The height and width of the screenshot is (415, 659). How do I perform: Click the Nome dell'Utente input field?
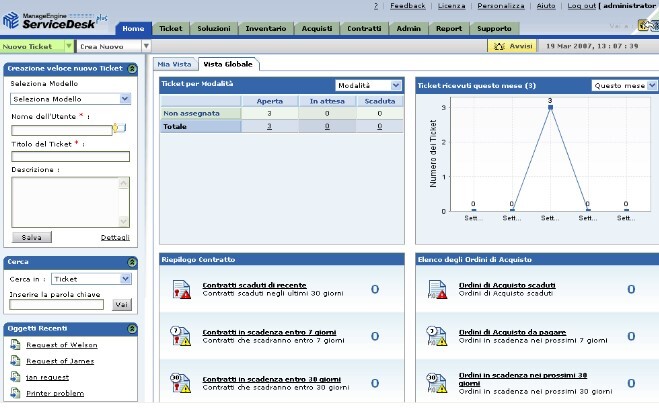tap(62, 130)
